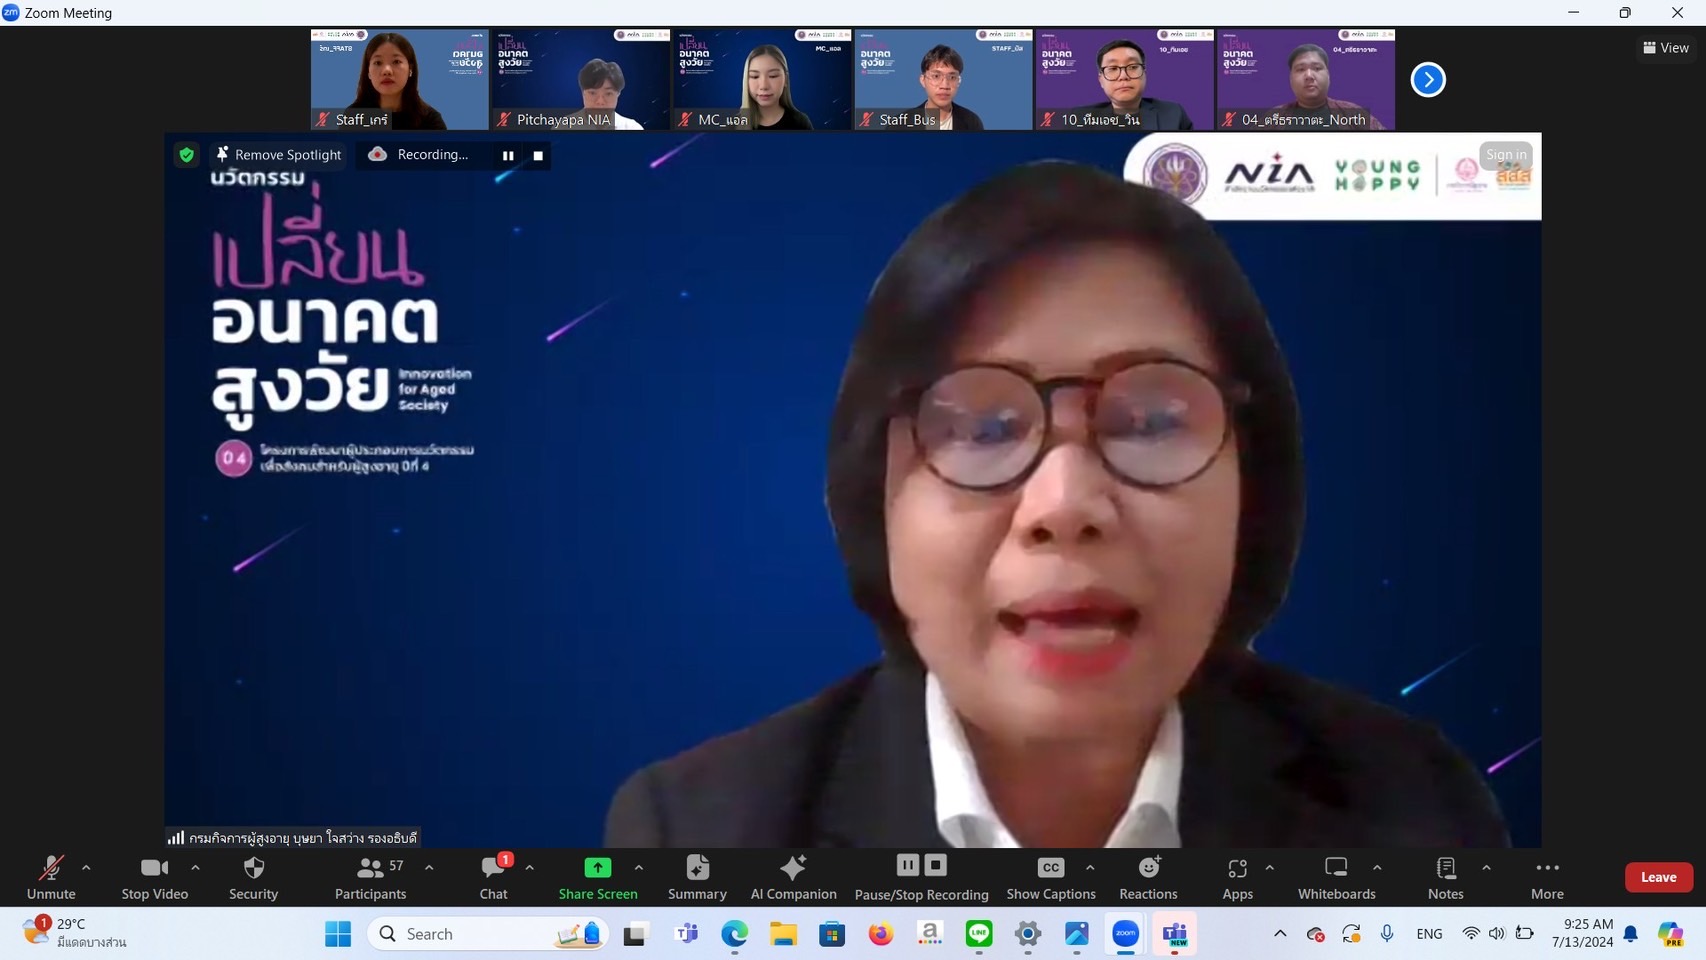The height and width of the screenshot is (960, 1706).
Task: Click ENG language indicator
Action: coord(1429,934)
